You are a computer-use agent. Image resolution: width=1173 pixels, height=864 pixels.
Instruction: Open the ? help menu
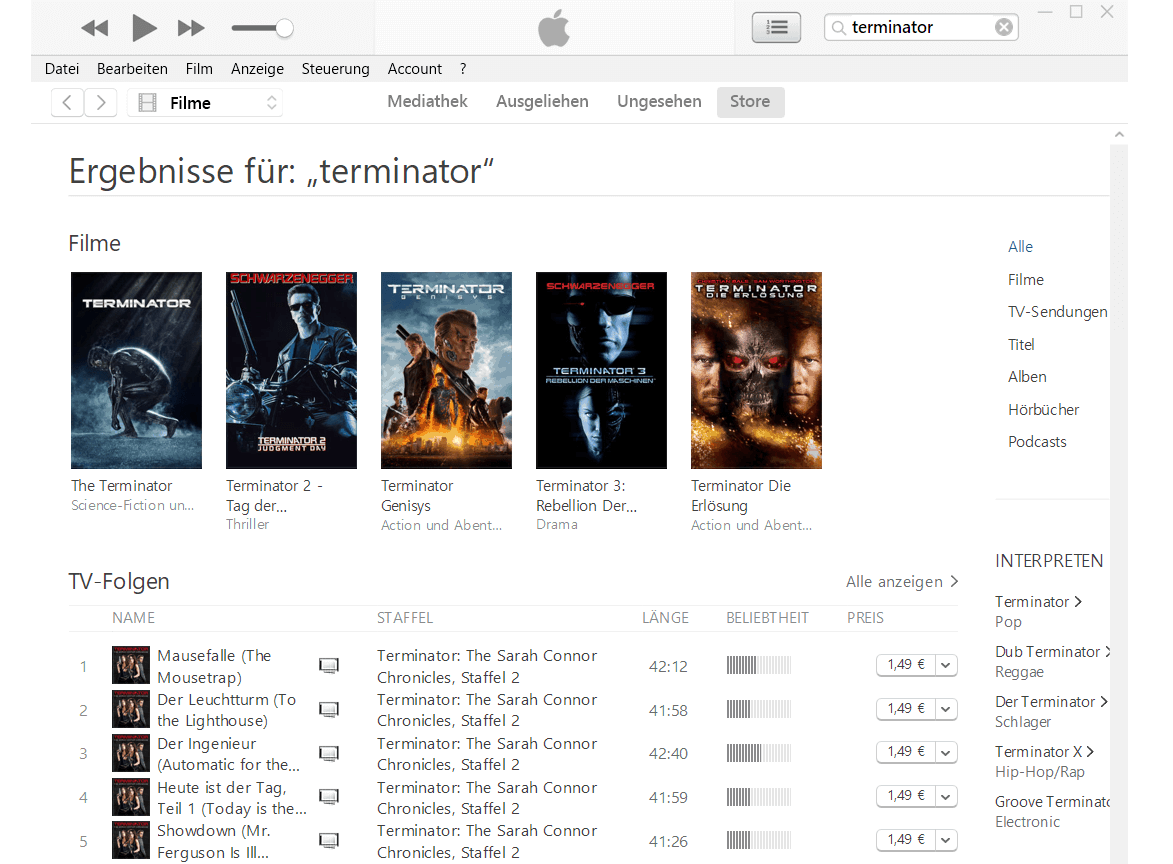[x=463, y=69]
